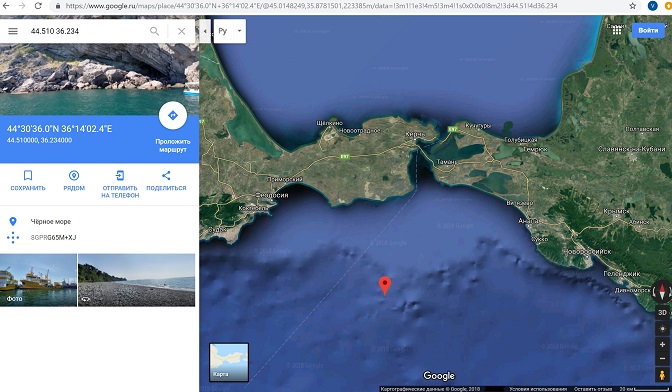Clear the search with the X icon
The height and width of the screenshot is (392, 672).
point(182,31)
